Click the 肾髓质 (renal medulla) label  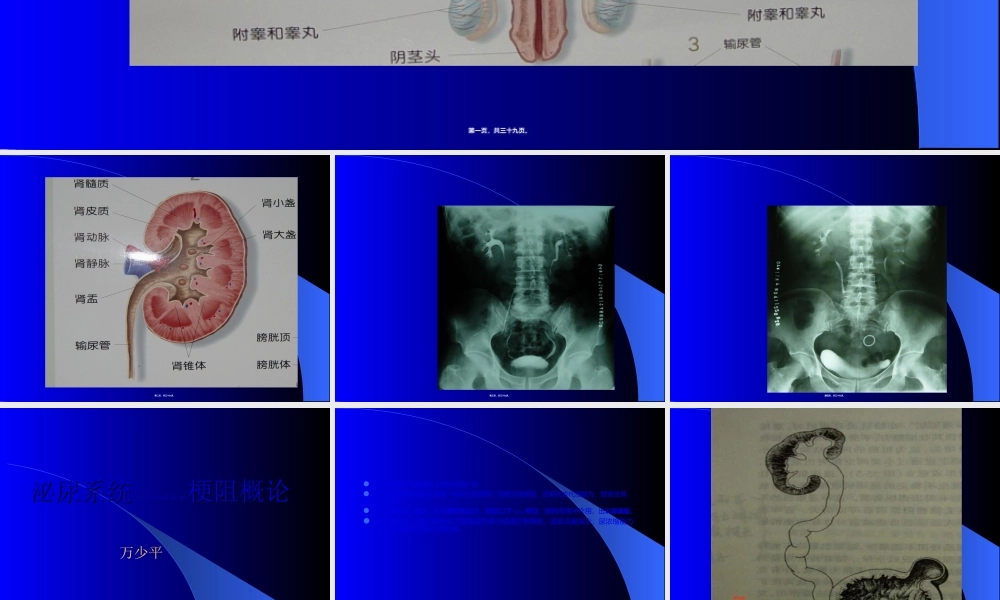90,184
